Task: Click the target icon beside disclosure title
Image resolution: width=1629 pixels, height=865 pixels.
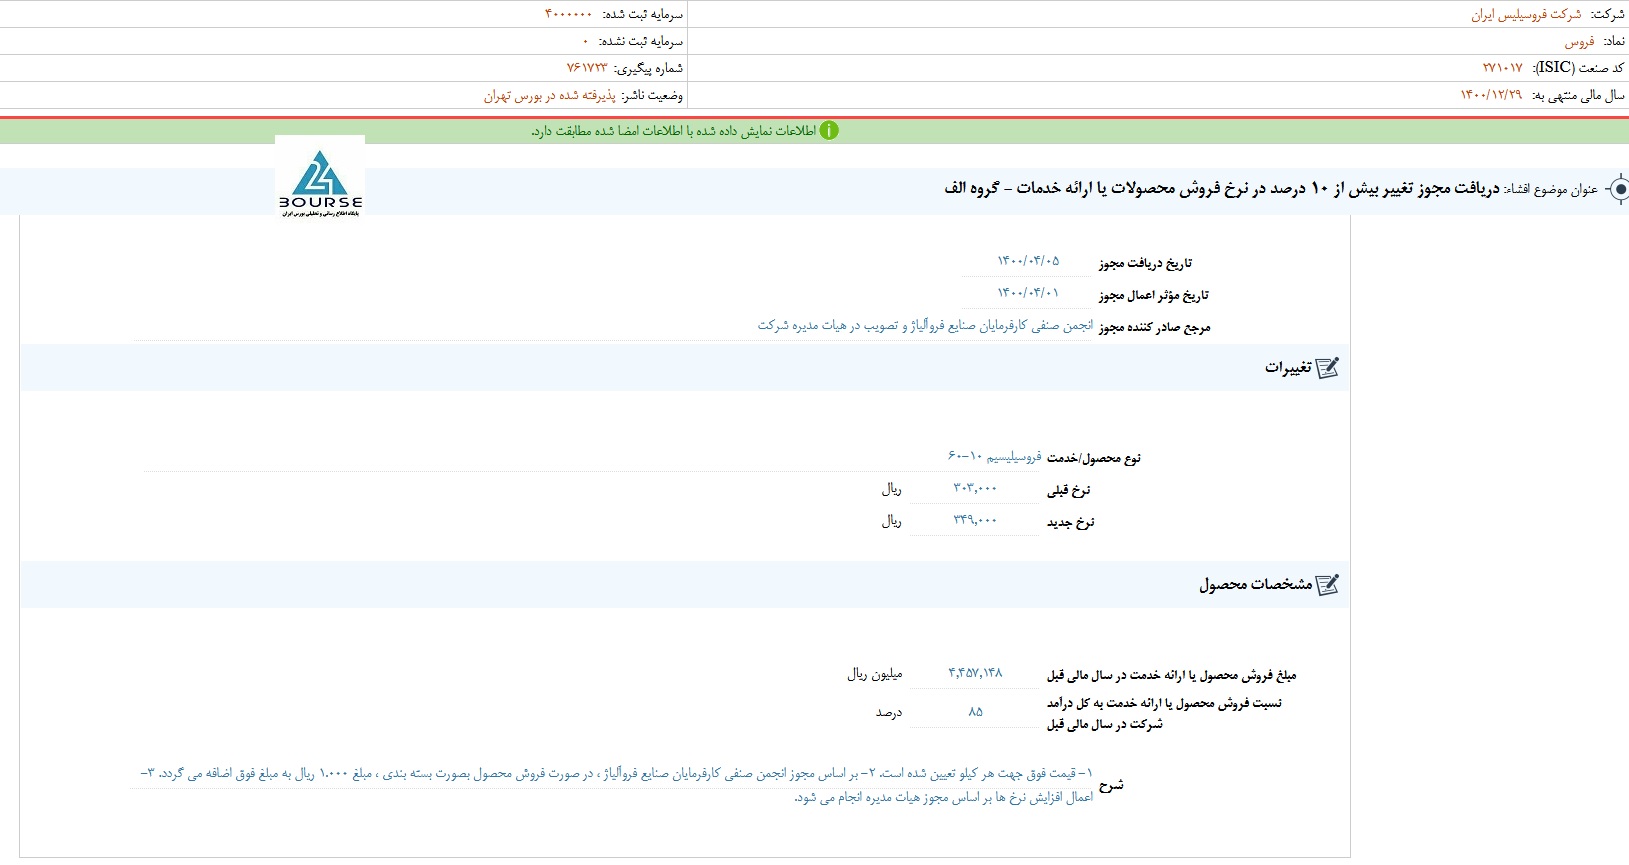Action: pos(1618,189)
